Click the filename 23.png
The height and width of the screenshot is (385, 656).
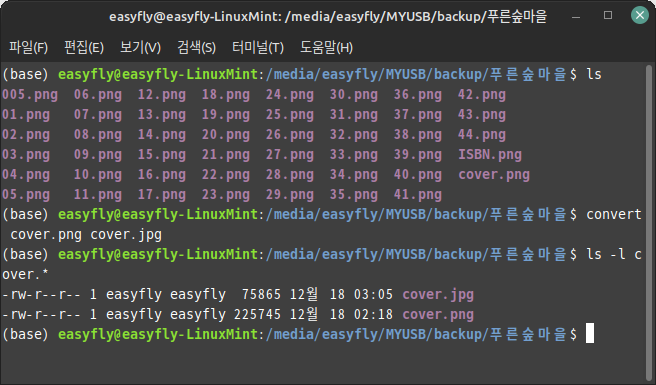(x=226, y=195)
